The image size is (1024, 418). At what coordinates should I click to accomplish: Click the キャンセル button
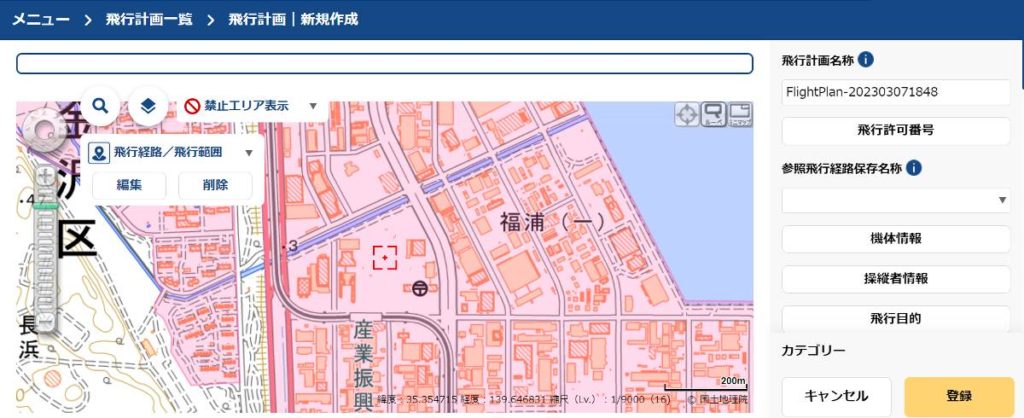[836, 396]
